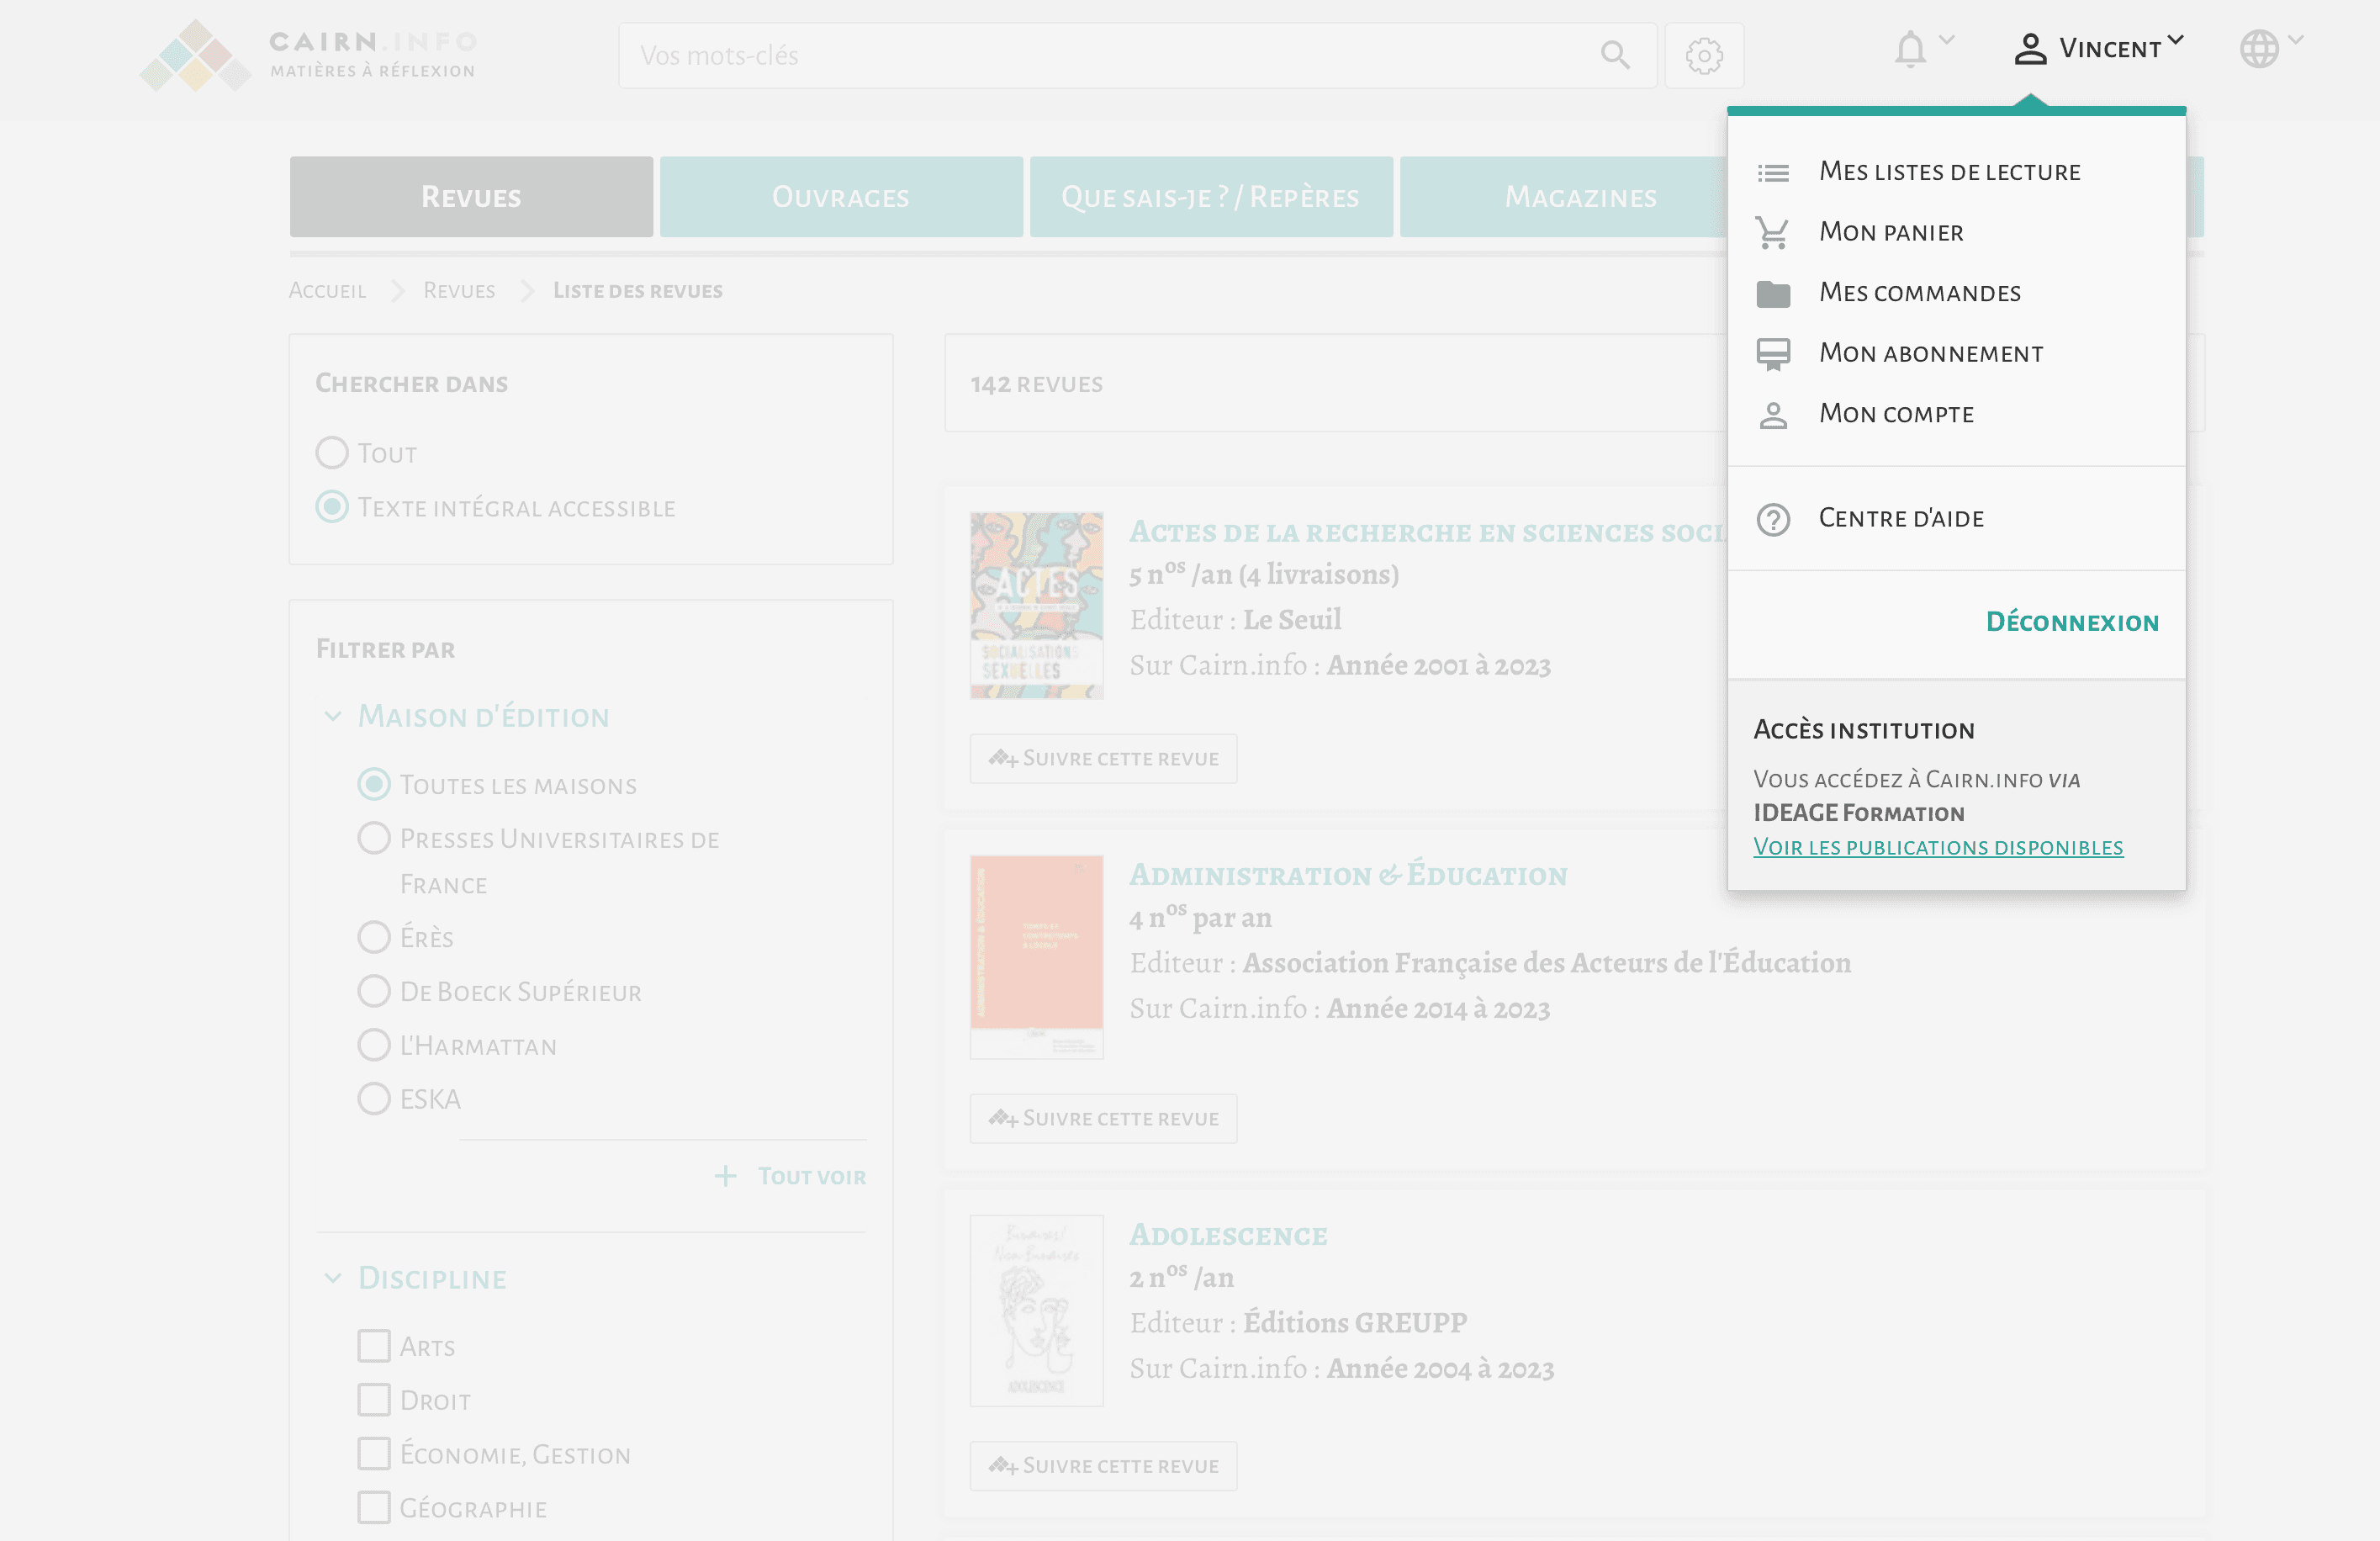Collapse the Discipline filter section
The height and width of the screenshot is (1541, 2380).
click(x=333, y=1278)
